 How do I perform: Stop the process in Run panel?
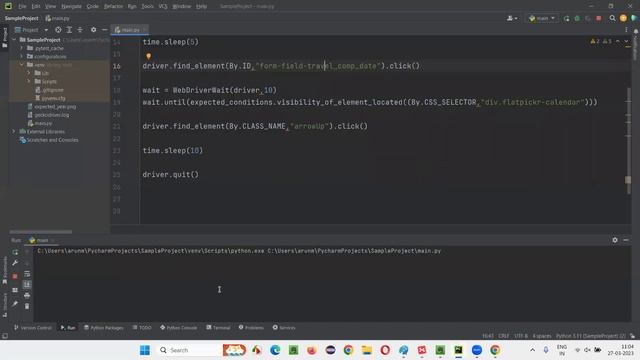pyautogui.click(x=15, y=276)
